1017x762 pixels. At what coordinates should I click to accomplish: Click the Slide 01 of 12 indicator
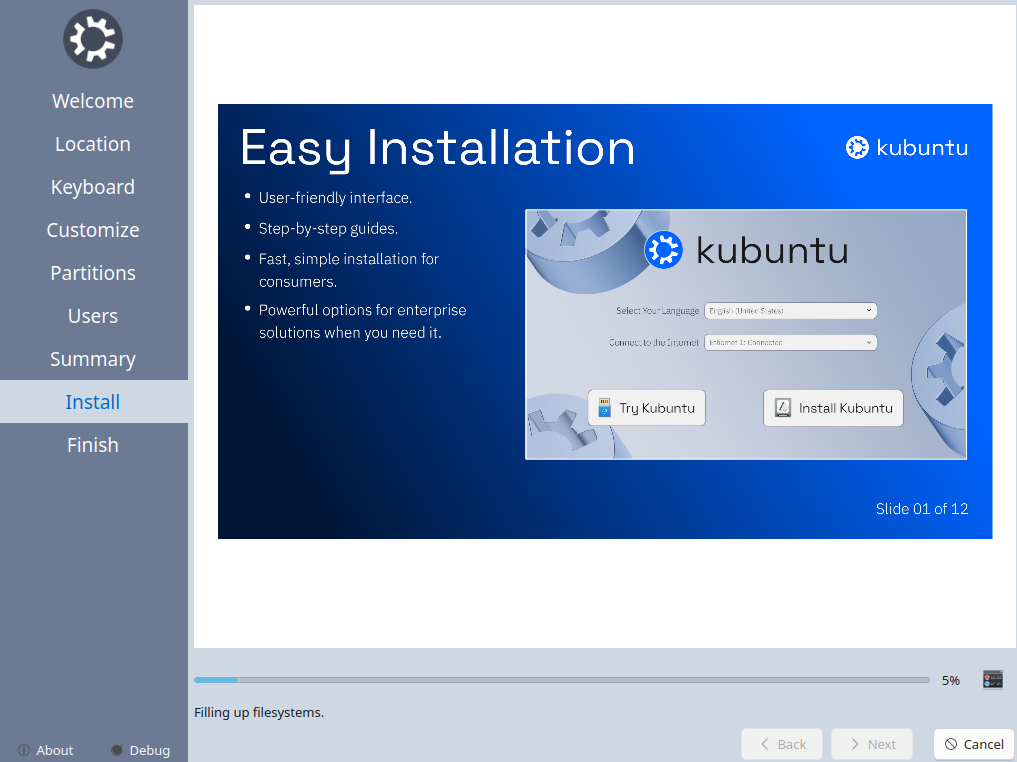921,508
